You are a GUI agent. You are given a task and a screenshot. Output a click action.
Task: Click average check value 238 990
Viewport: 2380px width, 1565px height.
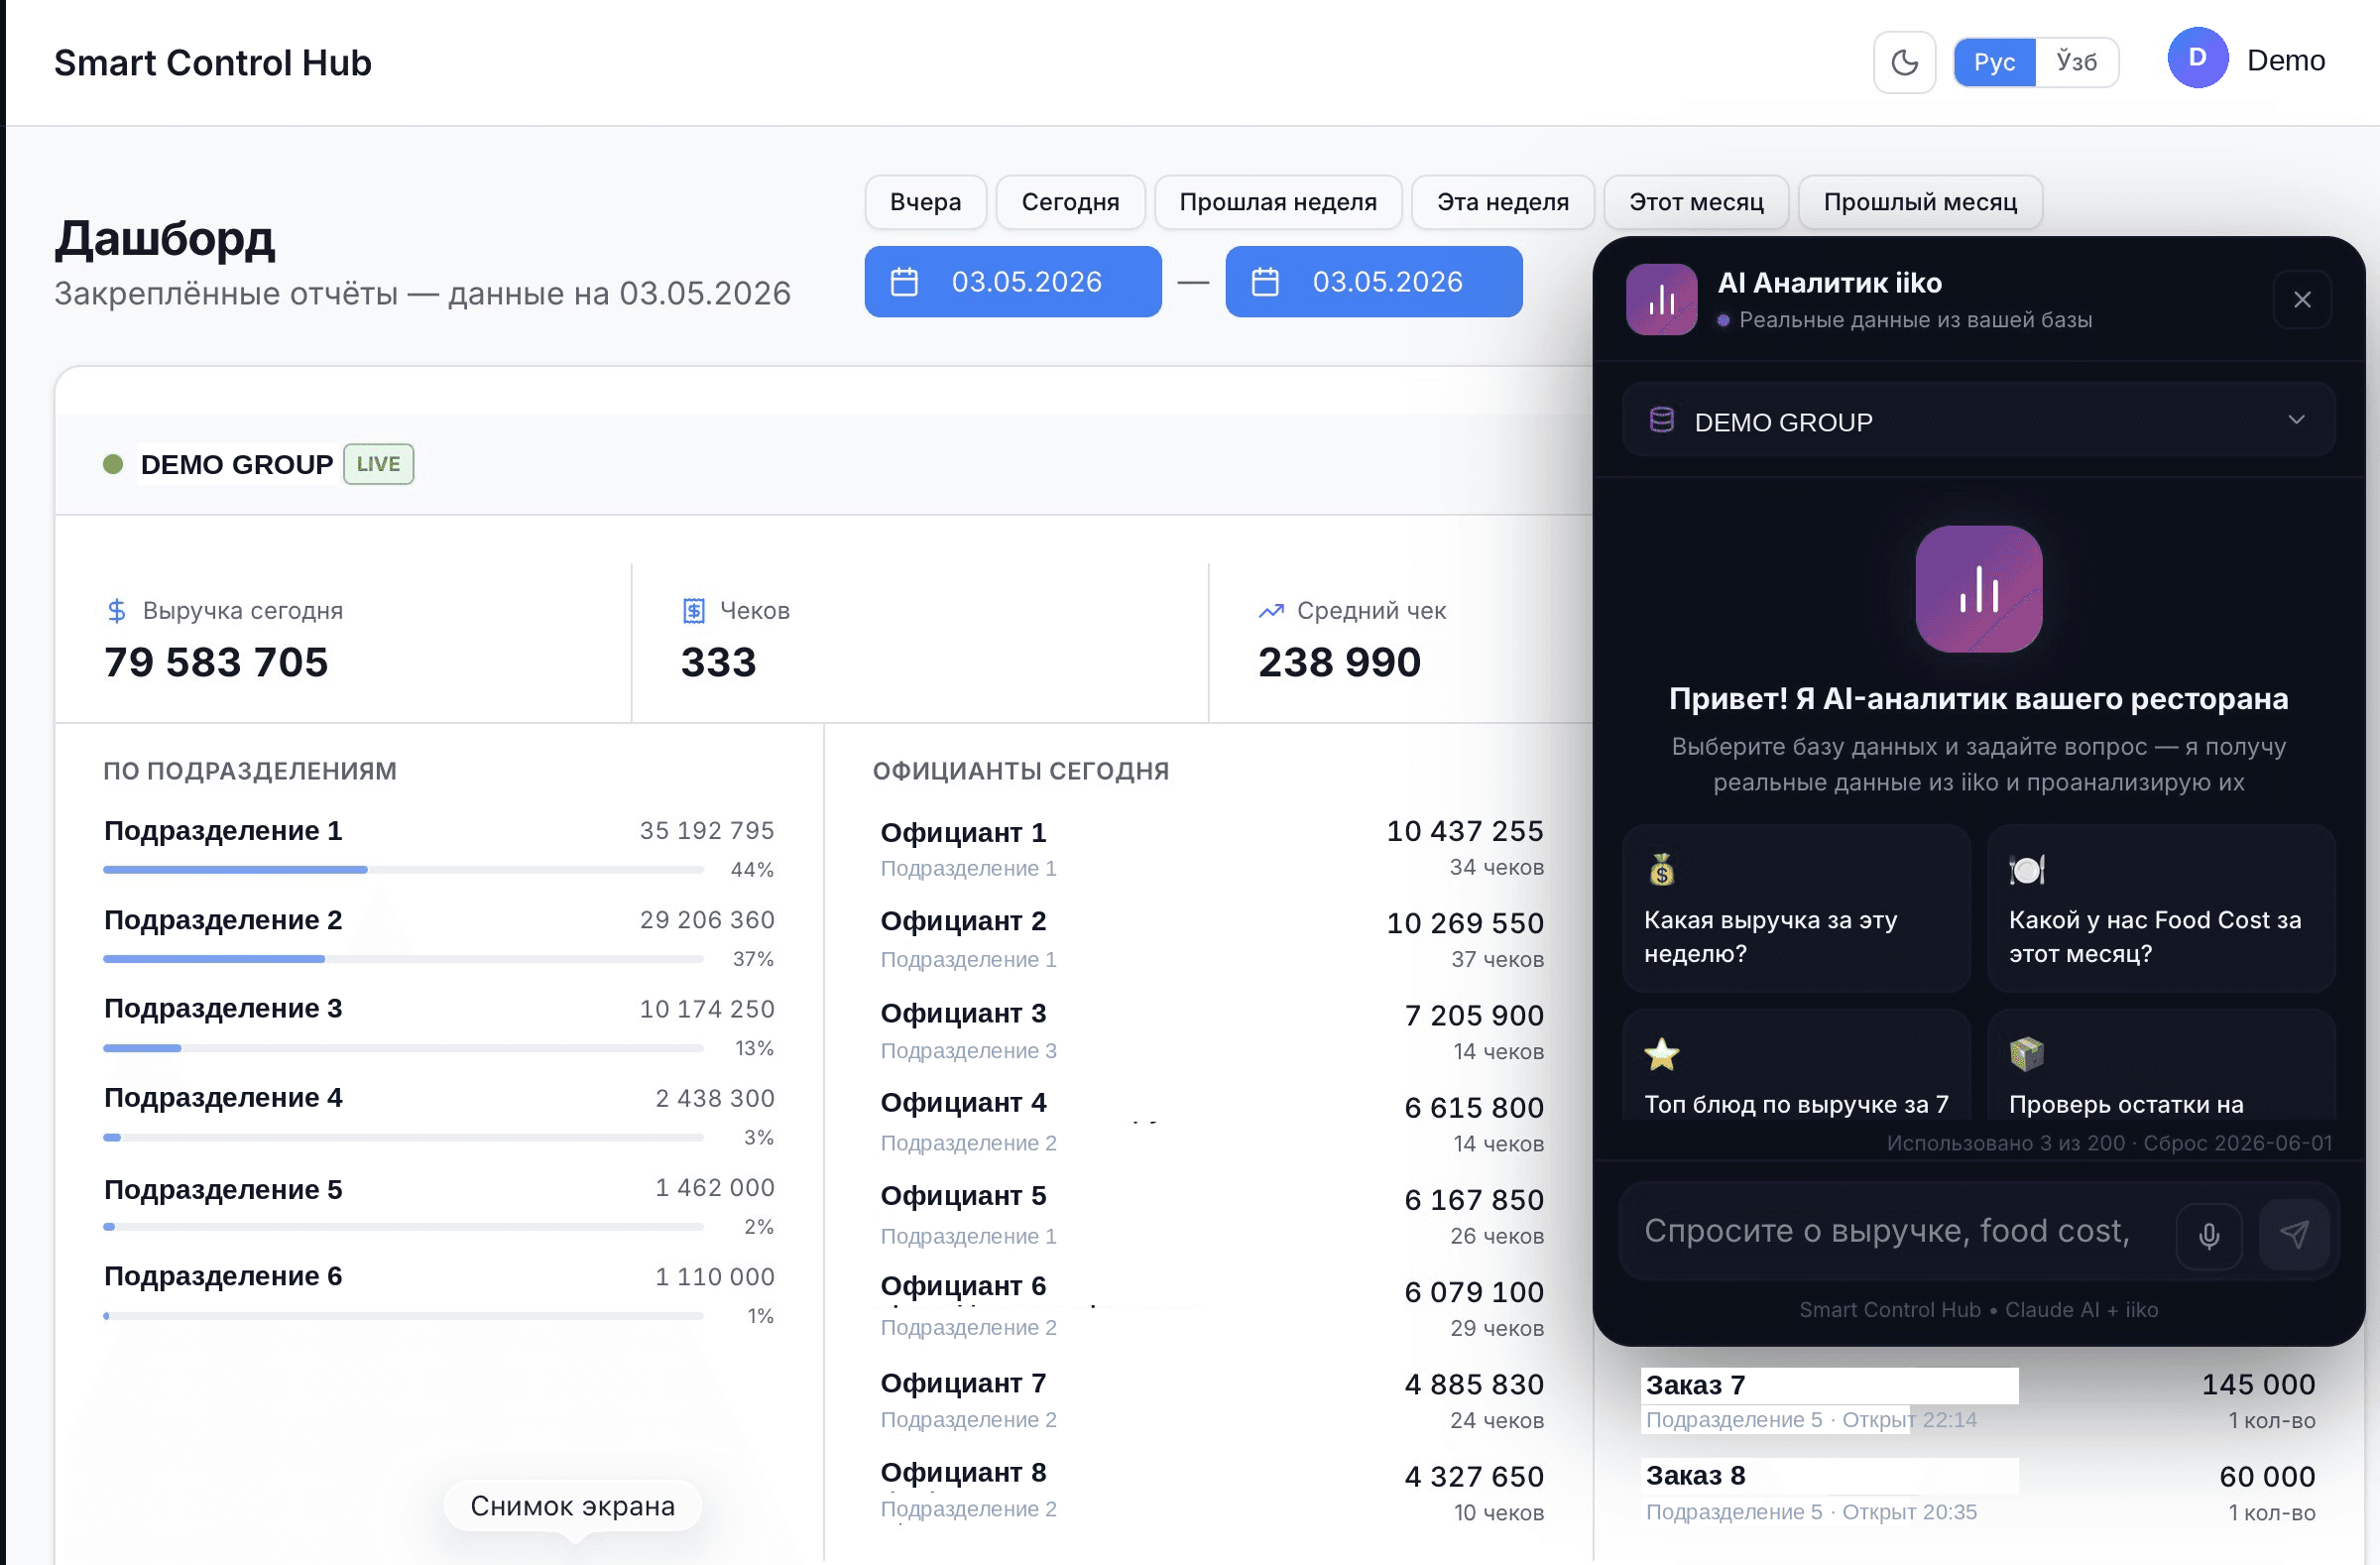1339,662
